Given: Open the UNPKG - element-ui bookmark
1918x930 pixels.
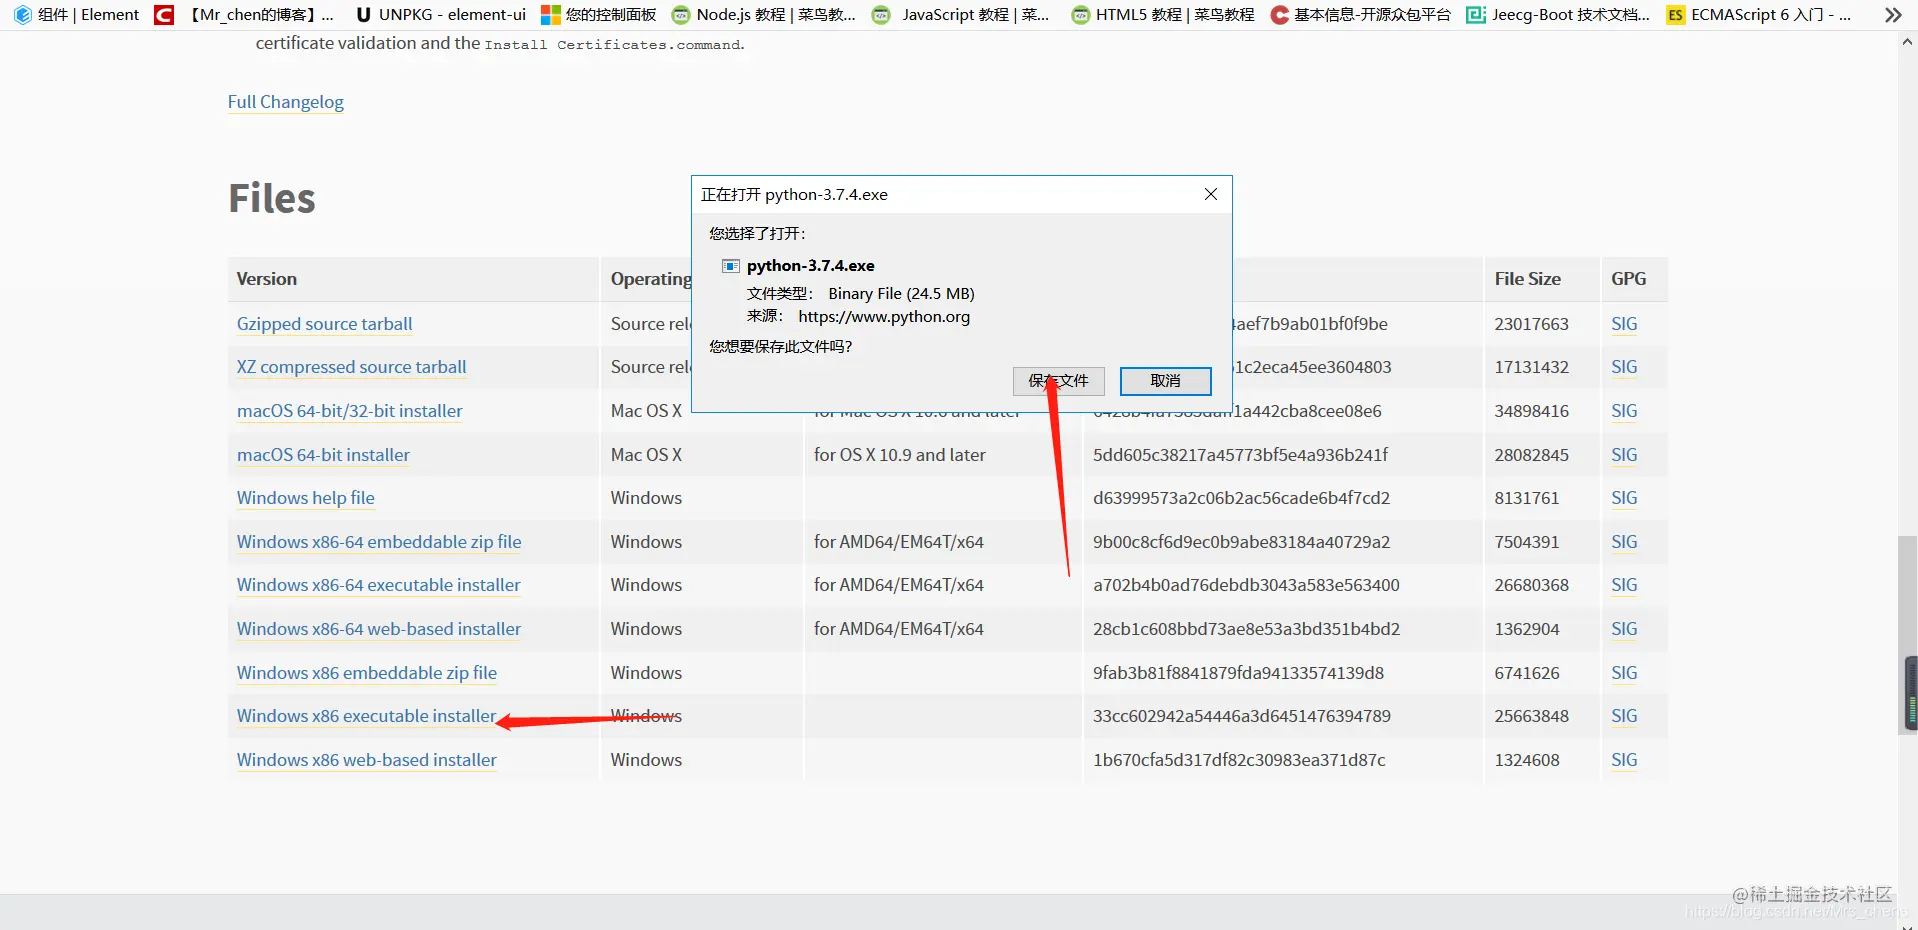Looking at the screenshot, I should click(x=440, y=15).
